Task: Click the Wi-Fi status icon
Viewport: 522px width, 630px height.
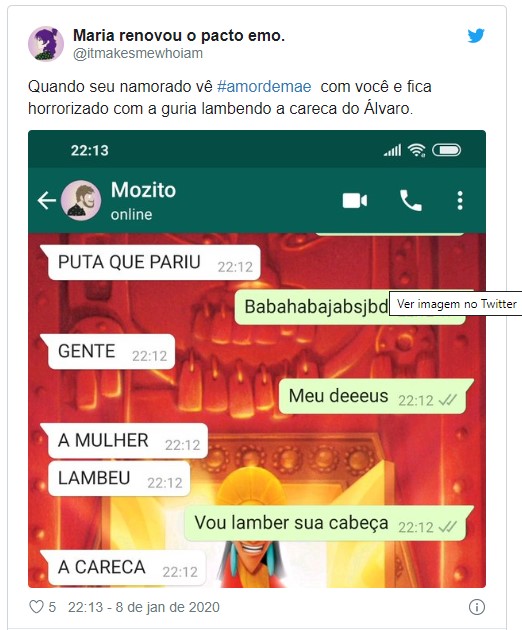Action: (x=416, y=150)
